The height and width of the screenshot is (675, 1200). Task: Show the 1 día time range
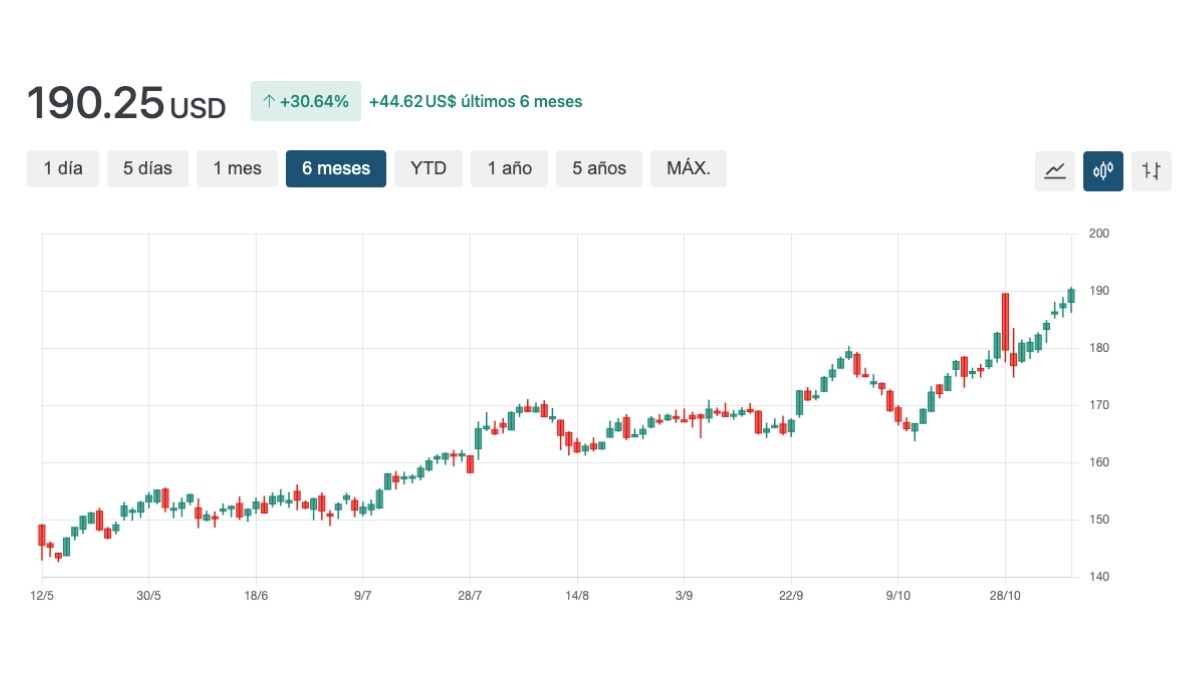tap(63, 169)
